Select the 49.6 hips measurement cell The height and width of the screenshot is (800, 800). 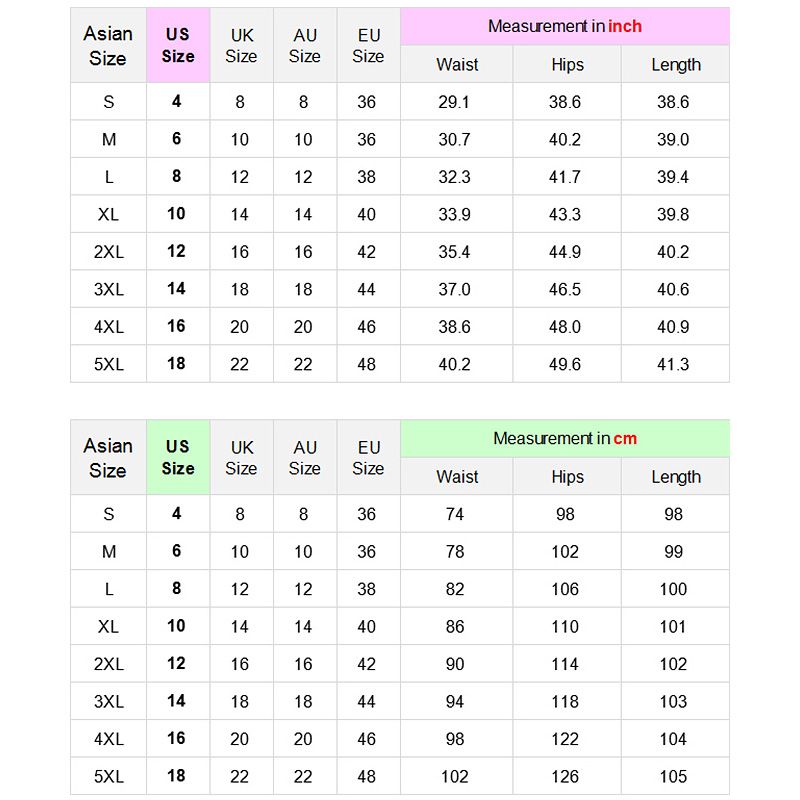pos(565,364)
